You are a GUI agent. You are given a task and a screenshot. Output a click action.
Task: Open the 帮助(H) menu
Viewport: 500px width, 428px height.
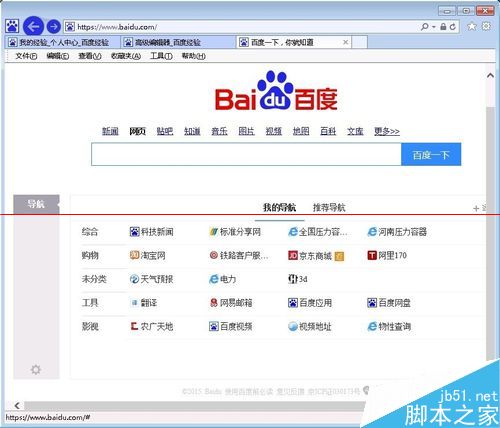tap(193, 56)
